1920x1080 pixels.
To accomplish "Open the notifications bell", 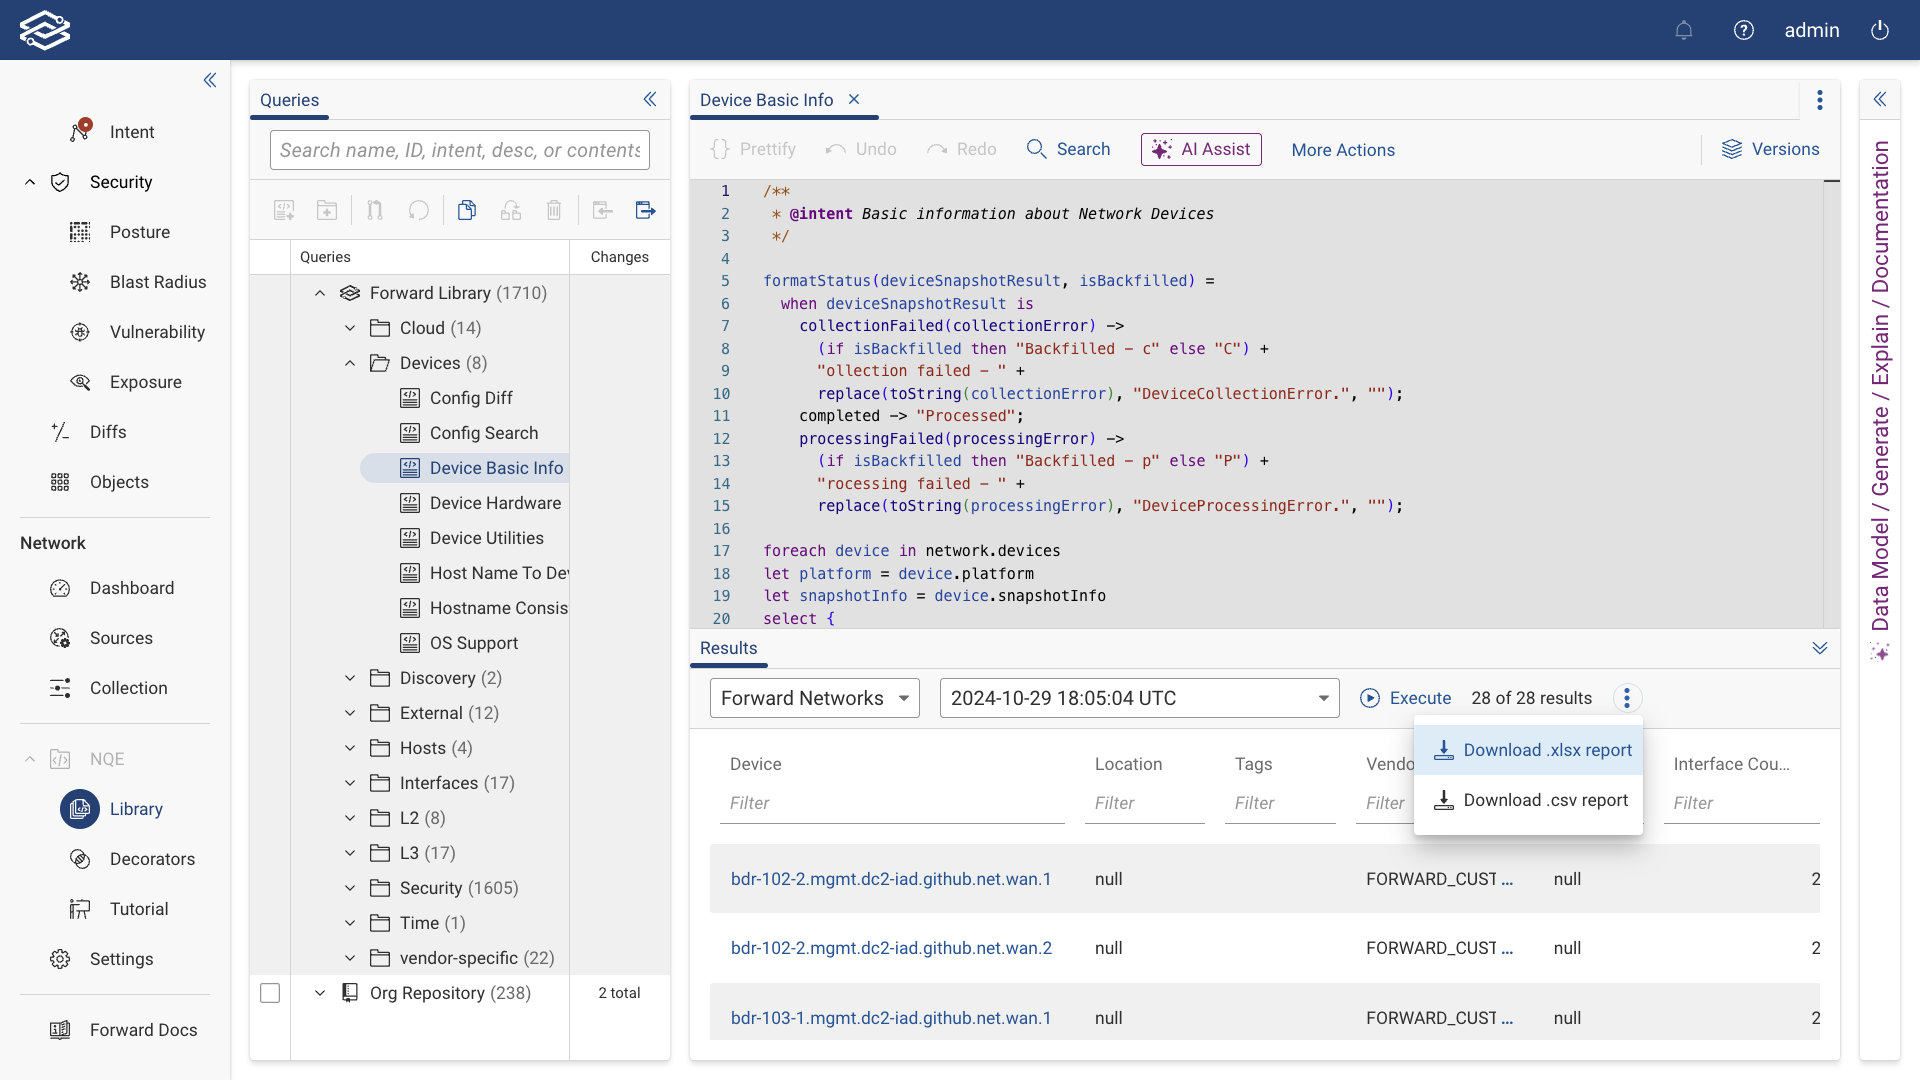I will click(x=1684, y=30).
